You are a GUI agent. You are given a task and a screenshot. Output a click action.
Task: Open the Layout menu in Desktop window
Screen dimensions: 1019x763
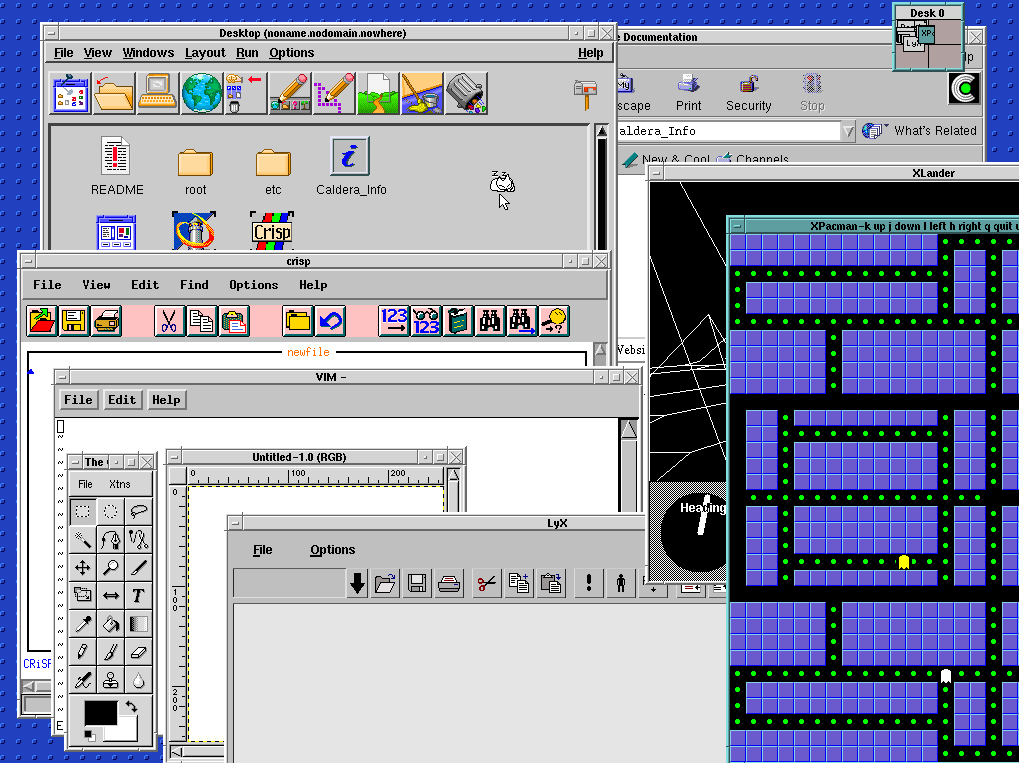[205, 53]
